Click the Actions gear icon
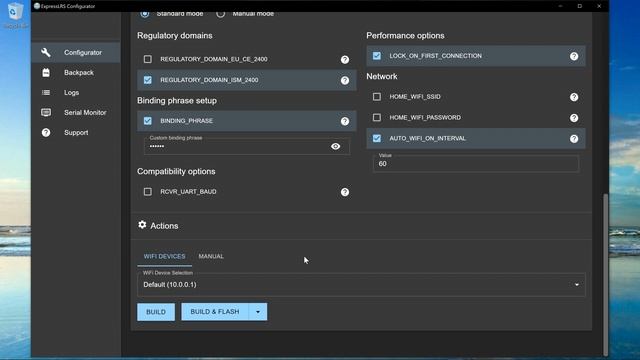The image size is (640, 360). coord(142,225)
